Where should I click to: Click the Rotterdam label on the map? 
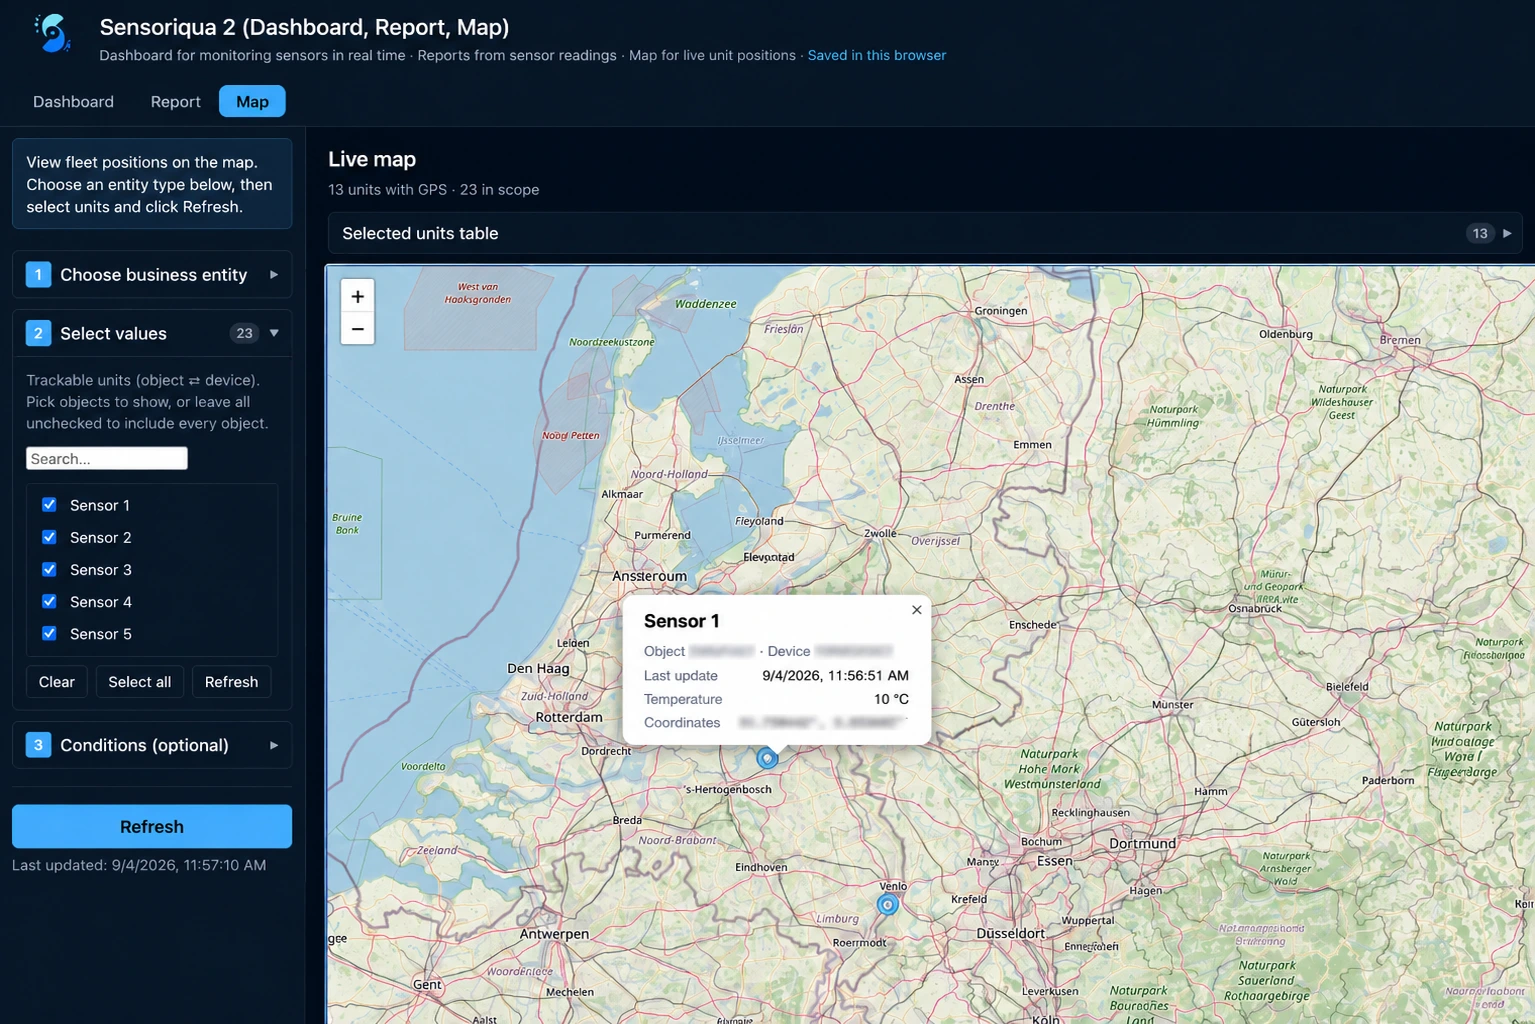(x=569, y=717)
